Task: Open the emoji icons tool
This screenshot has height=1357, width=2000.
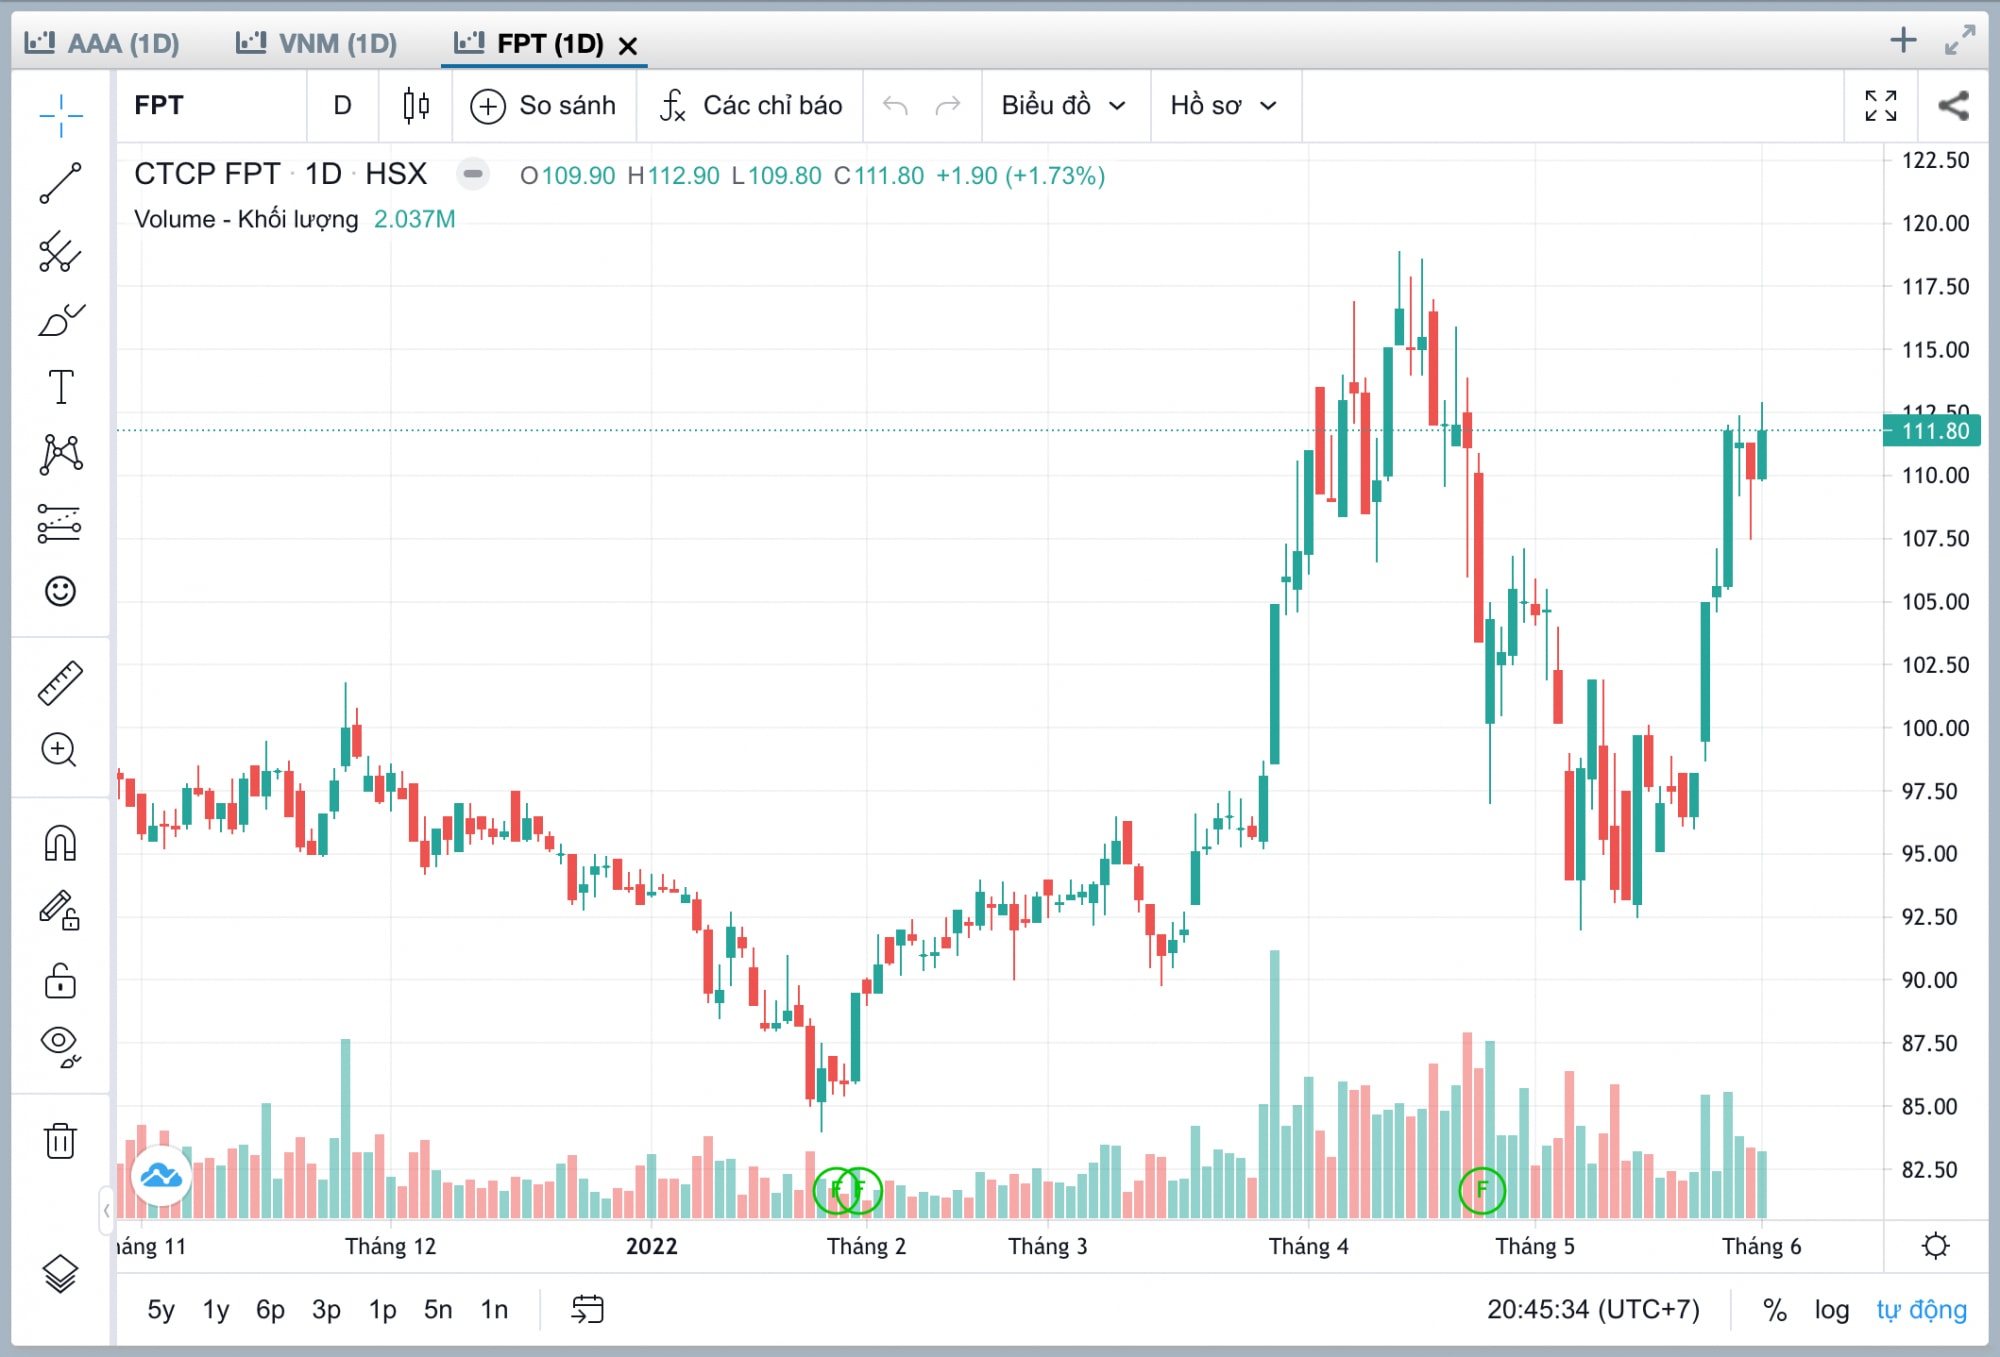Action: pos(60,591)
